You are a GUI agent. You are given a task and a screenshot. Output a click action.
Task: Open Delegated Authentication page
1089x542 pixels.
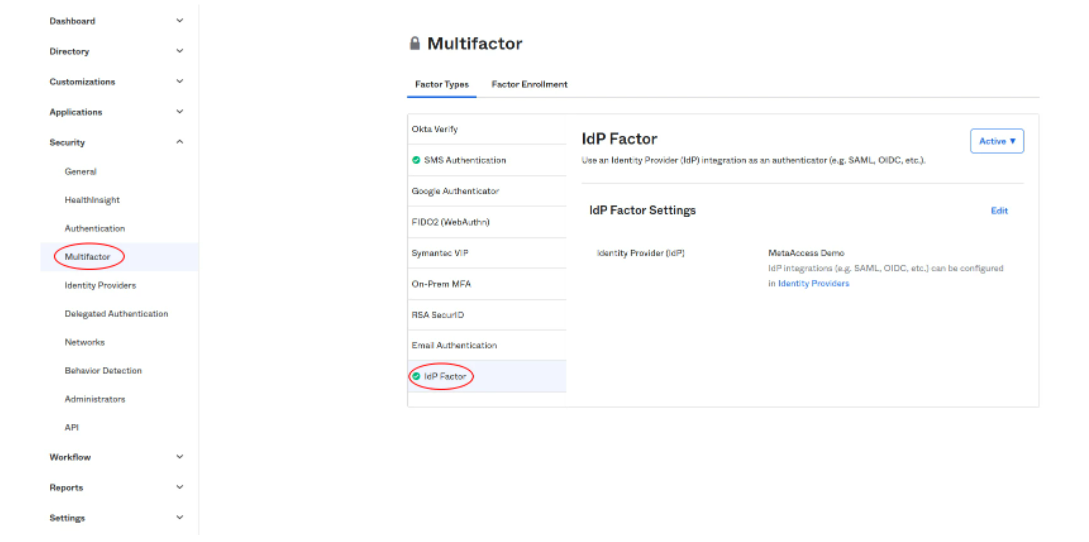click(x=116, y=314)
